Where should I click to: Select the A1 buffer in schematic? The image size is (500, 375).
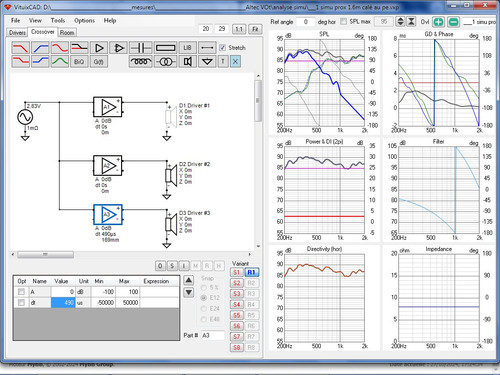[x=108, y=107]
